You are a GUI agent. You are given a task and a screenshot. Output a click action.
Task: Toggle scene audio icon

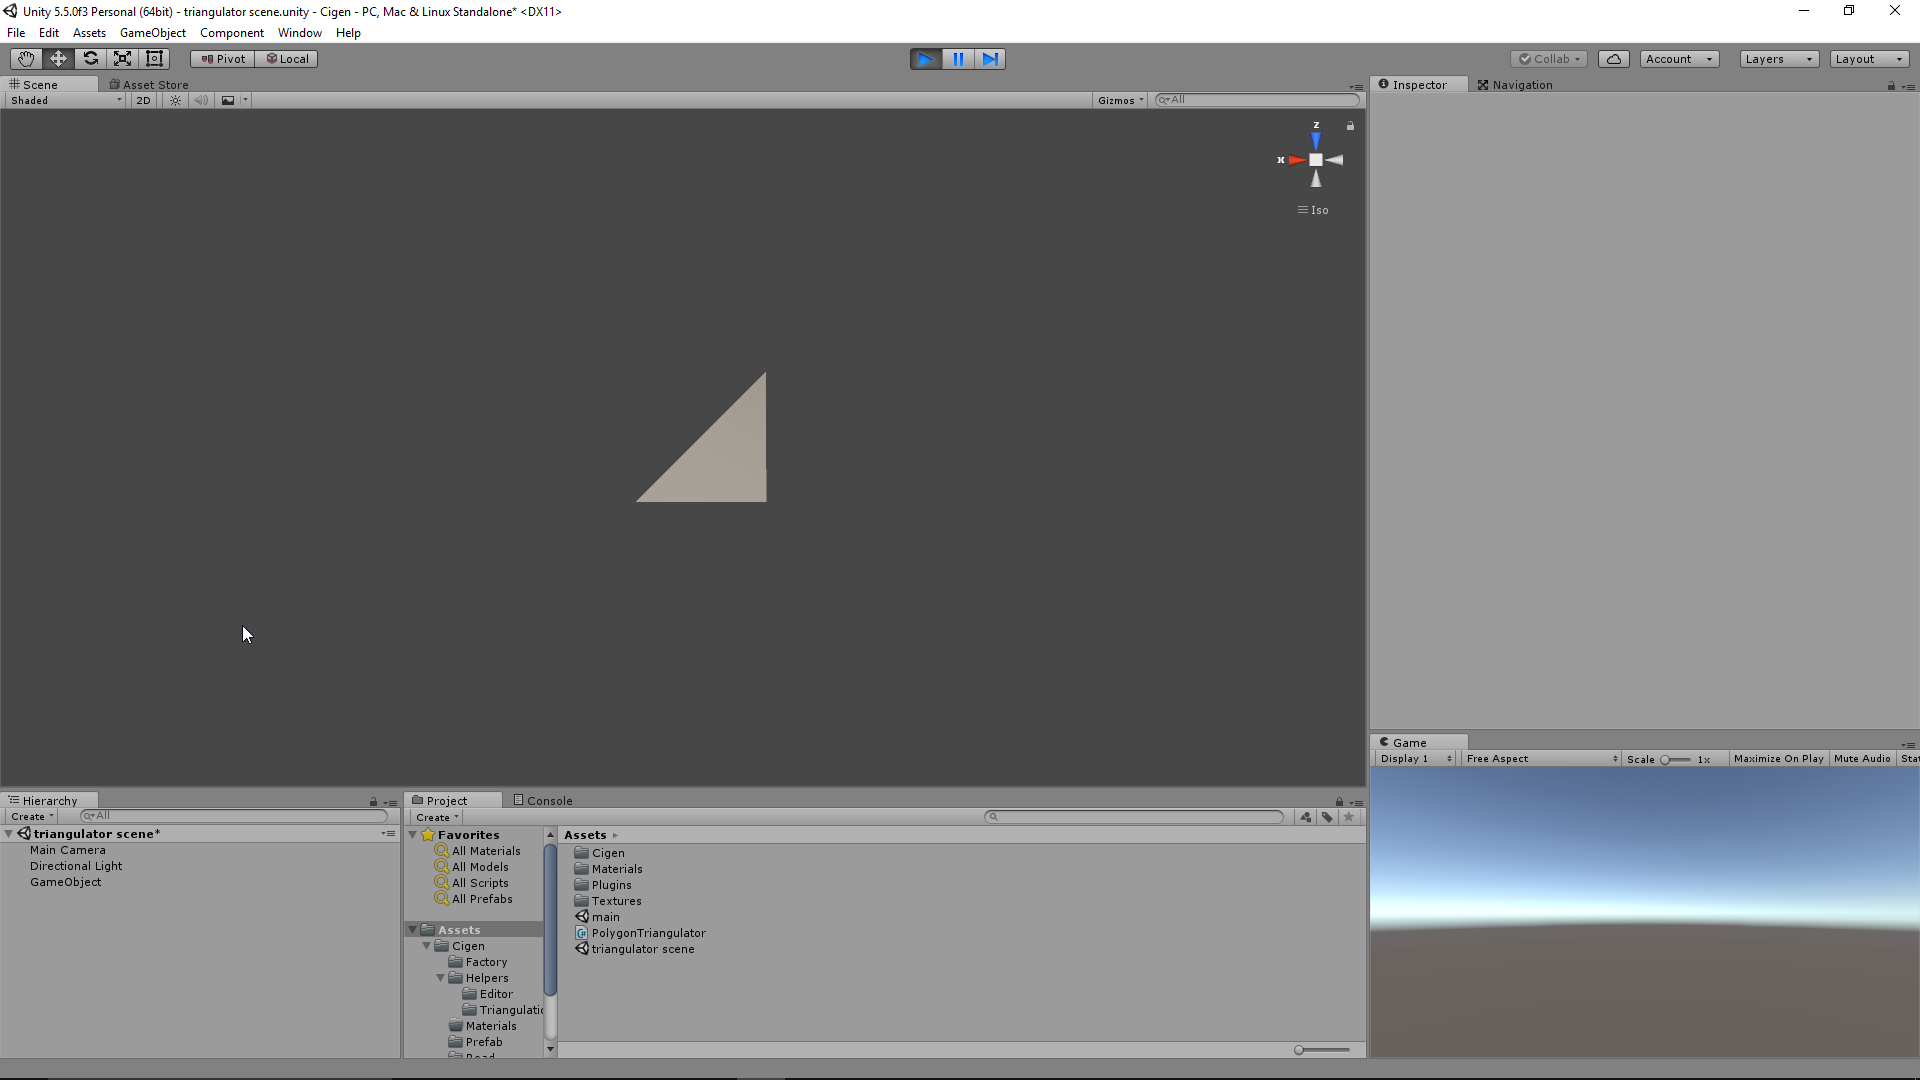201,100
